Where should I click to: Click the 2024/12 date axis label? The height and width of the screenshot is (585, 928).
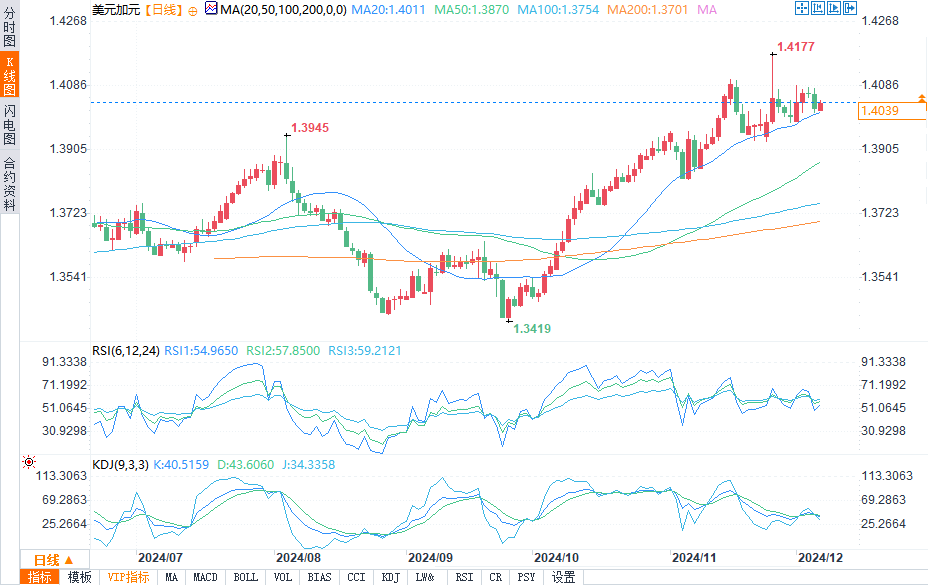click(820, 558)
